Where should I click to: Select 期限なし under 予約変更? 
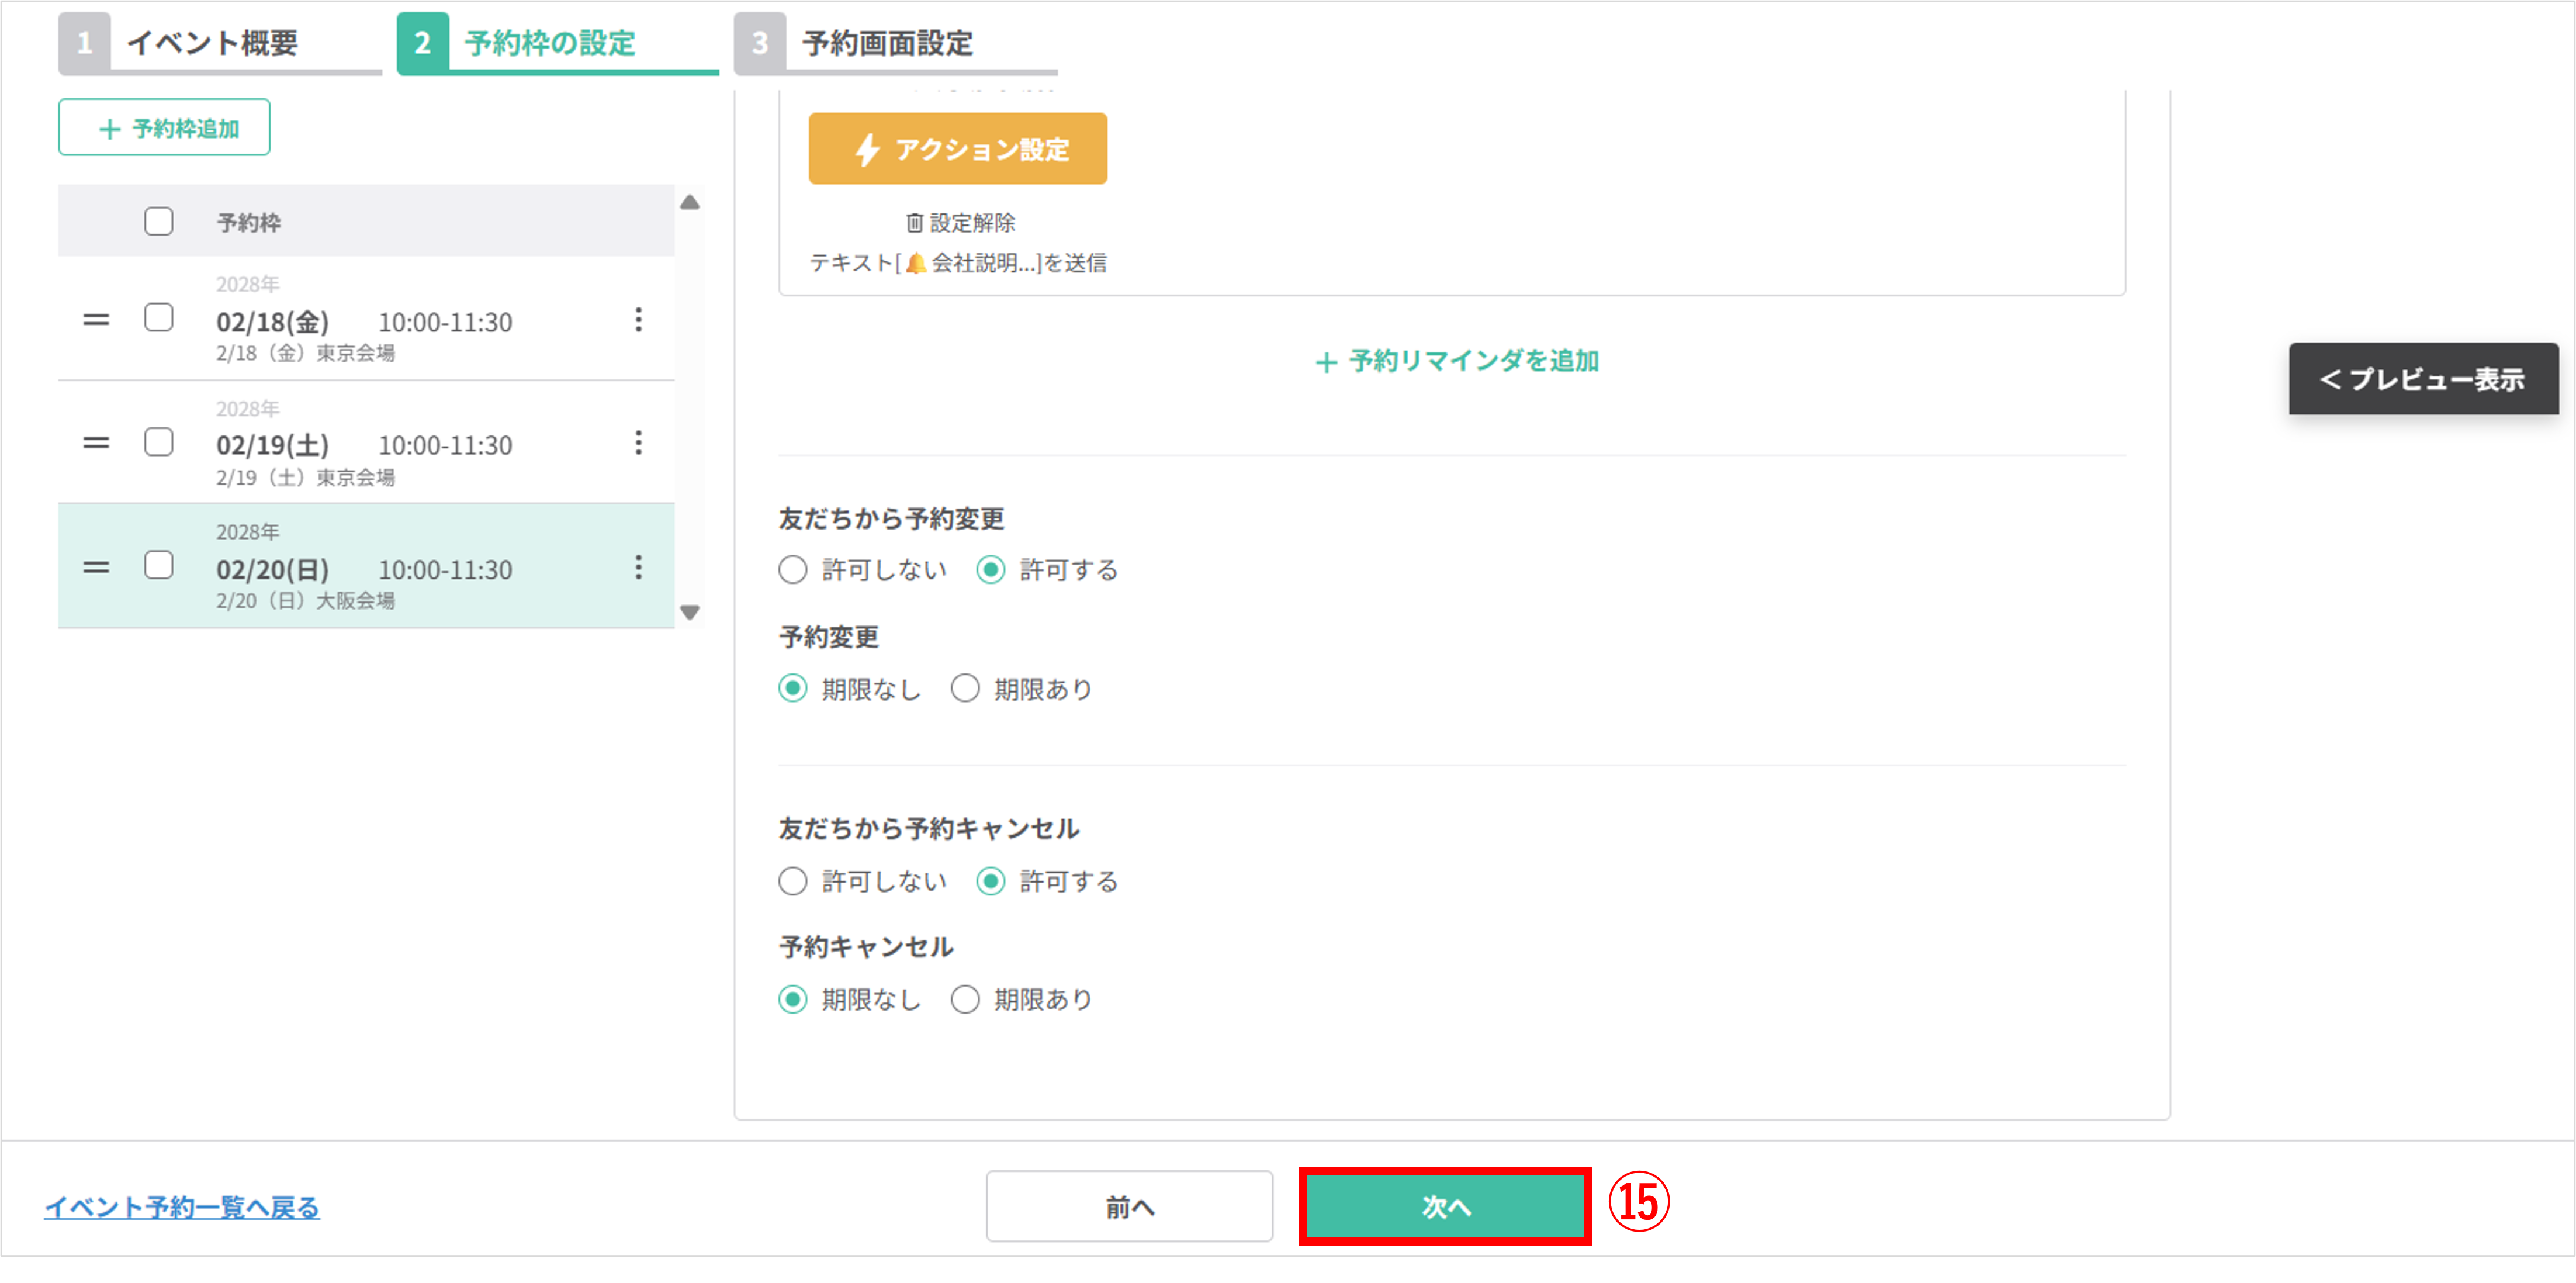[x=793, y=689]
